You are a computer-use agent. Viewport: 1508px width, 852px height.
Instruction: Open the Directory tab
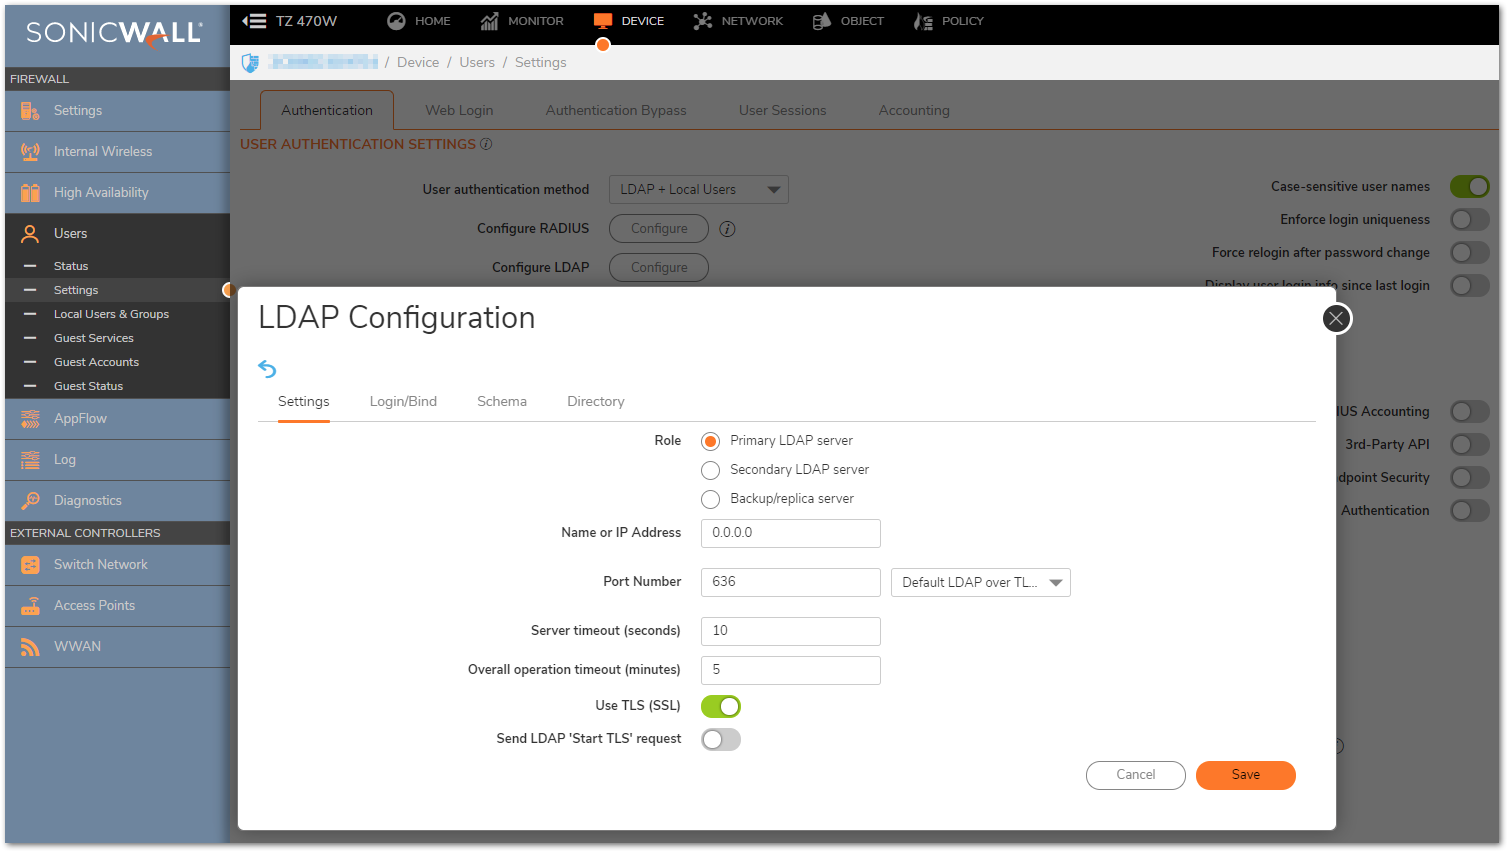pyautogui.click(x=595, y=402)
